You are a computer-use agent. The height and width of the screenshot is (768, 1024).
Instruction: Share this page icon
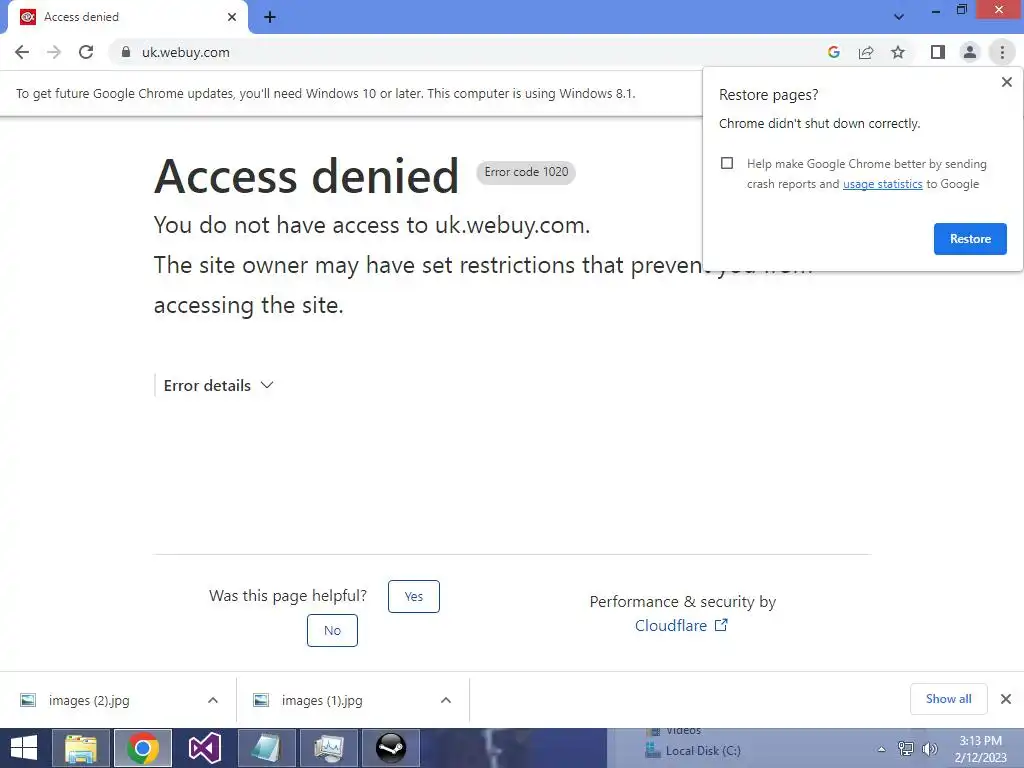(866, 52)
